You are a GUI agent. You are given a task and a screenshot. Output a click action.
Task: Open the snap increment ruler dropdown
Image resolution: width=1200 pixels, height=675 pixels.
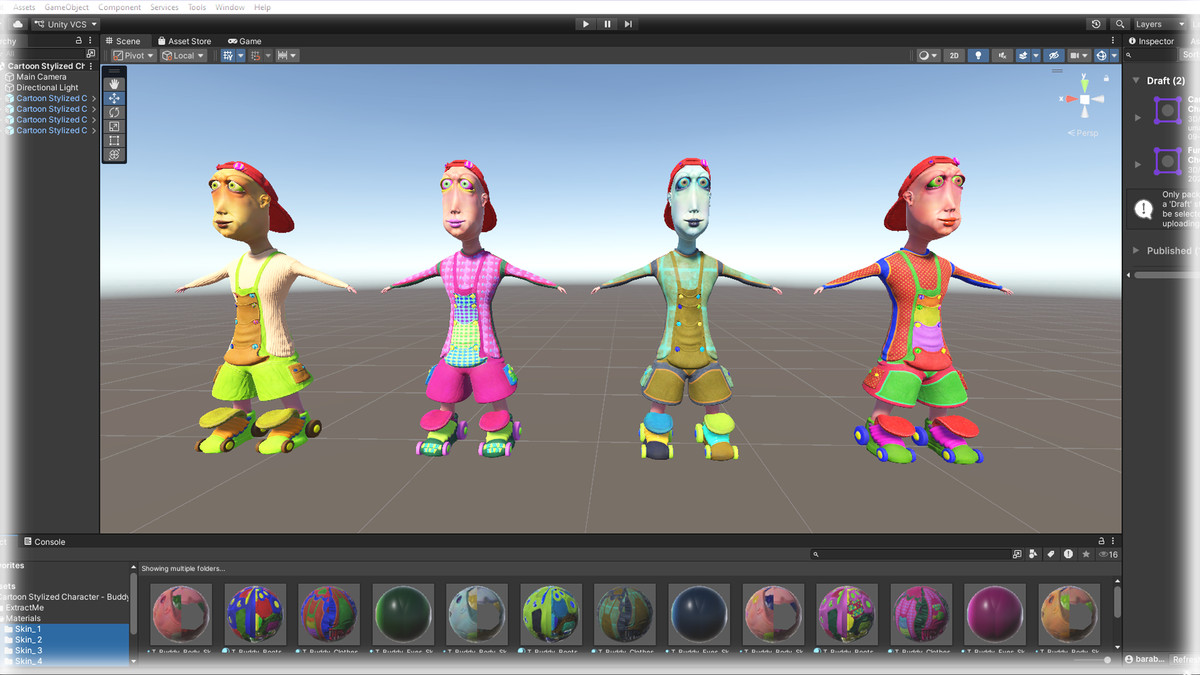[x=287, y=56]
